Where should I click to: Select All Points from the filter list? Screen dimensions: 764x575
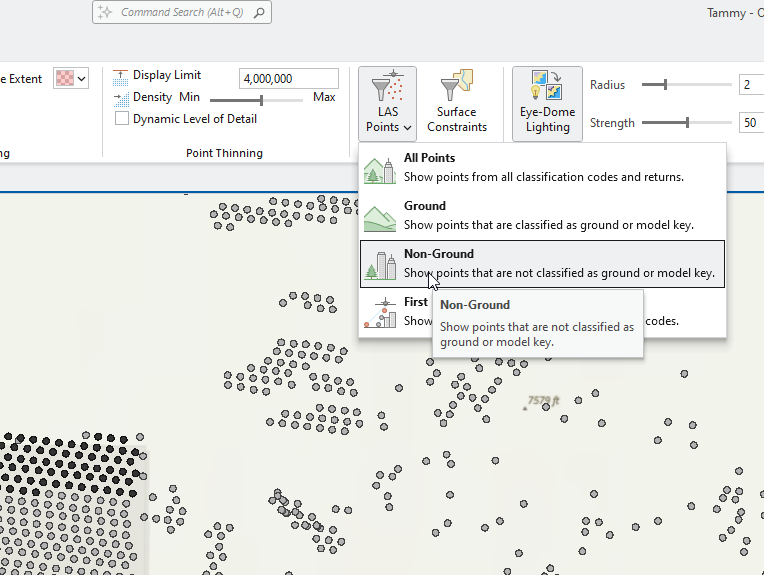coord(541,167)
